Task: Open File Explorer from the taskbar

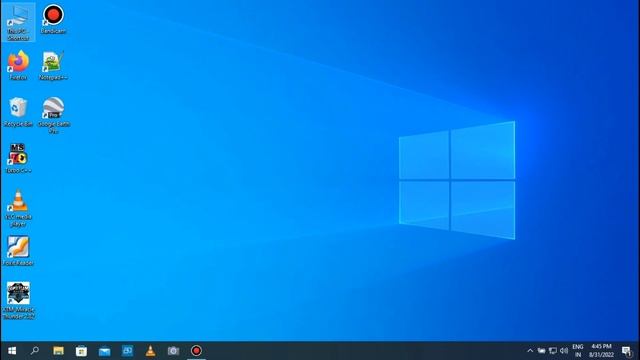Action: click(x=58, y=351)
